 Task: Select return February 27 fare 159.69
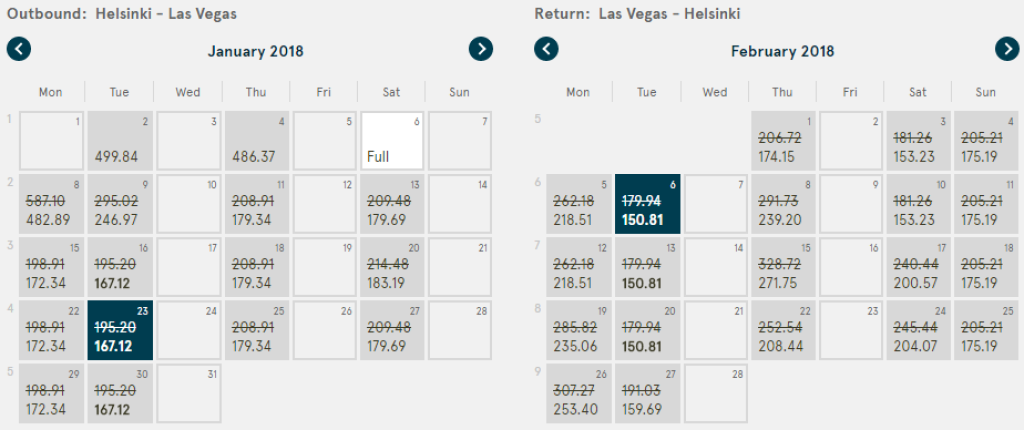click(647, 392)
